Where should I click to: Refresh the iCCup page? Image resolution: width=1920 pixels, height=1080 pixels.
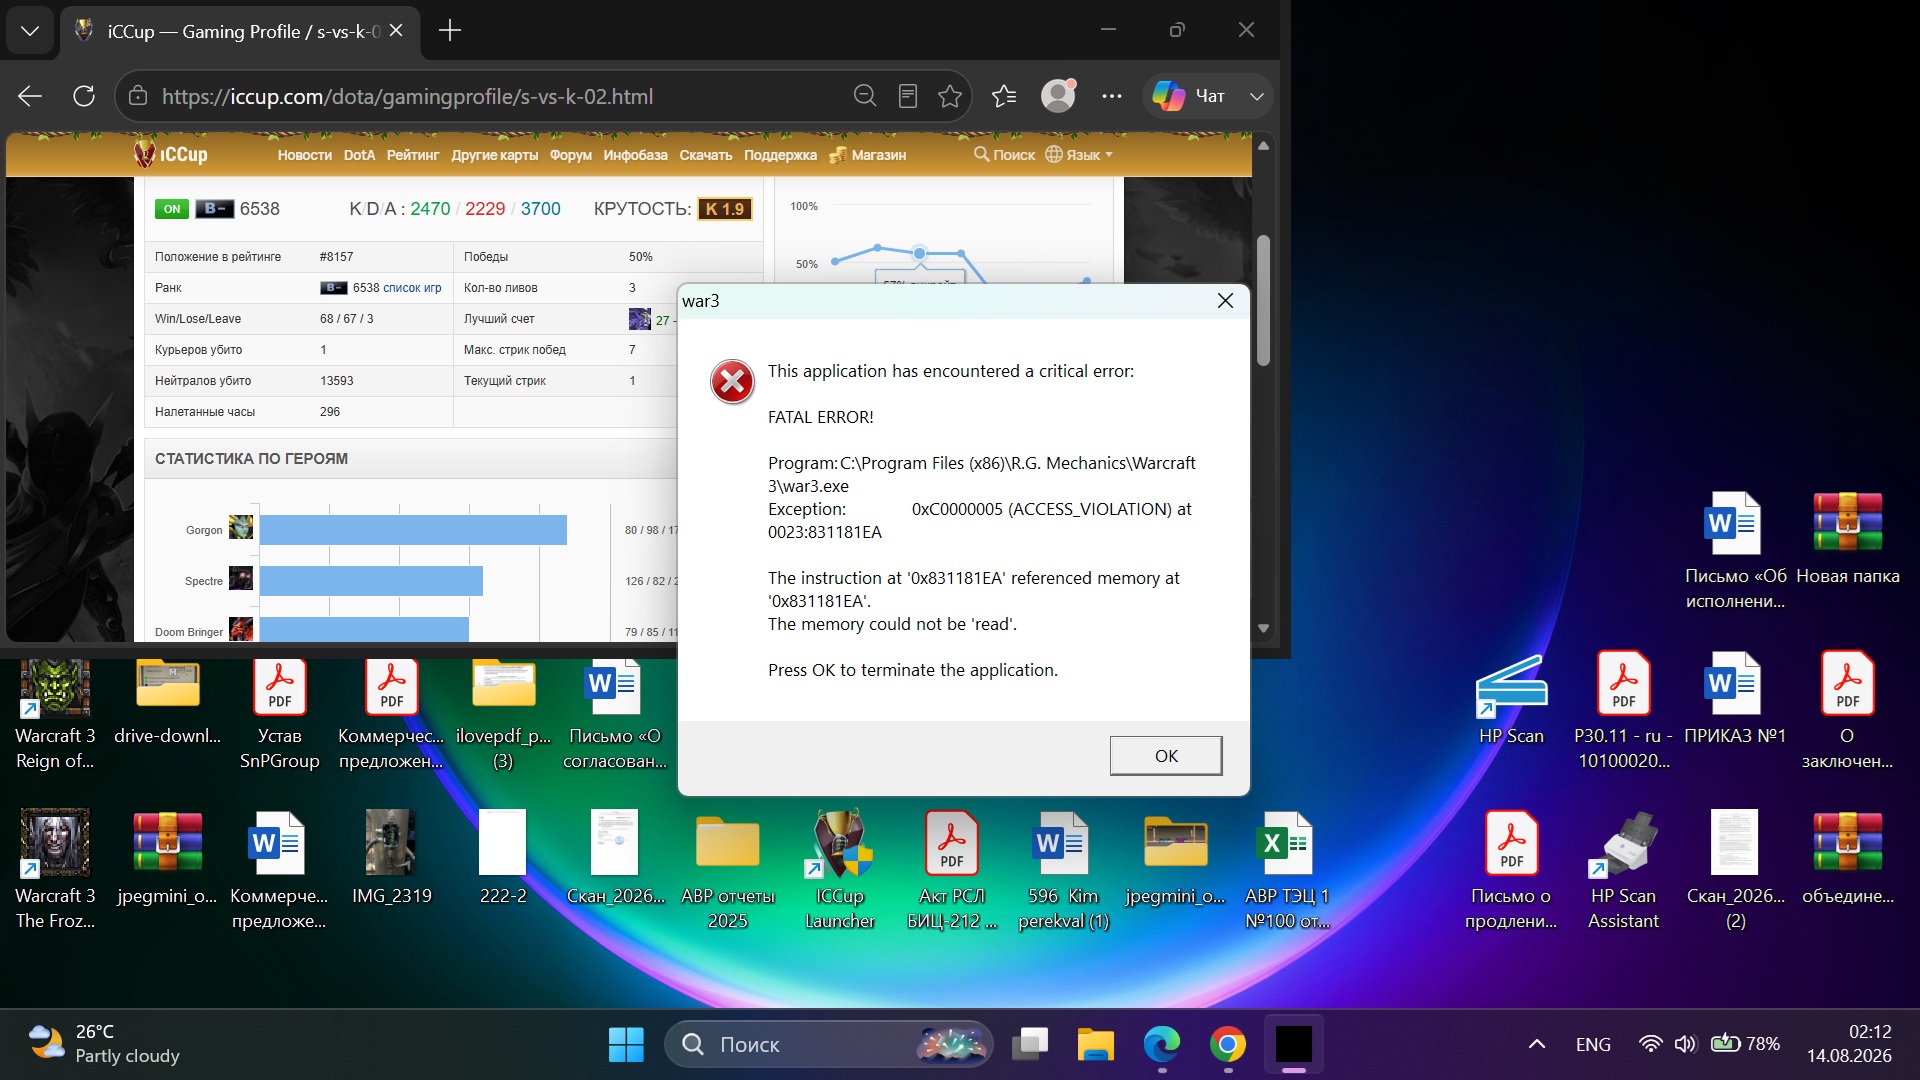(84, 96)
